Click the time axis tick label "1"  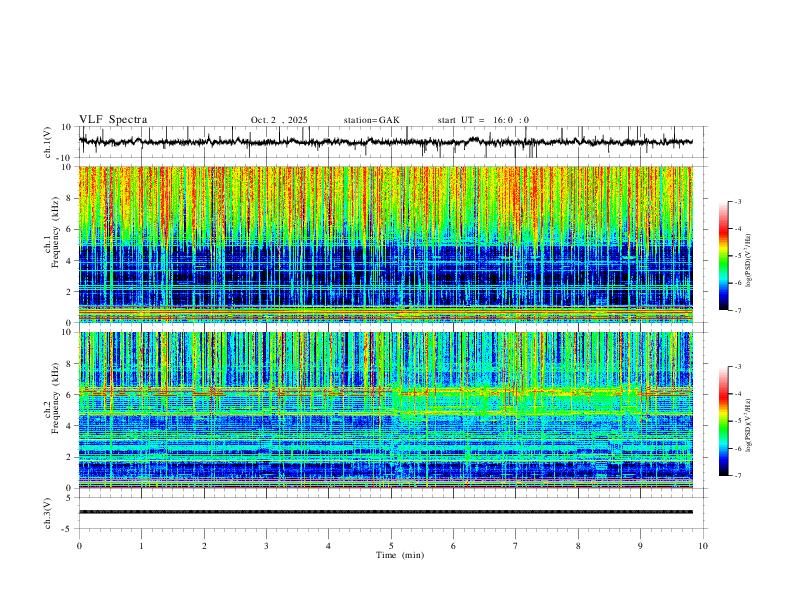point(141,546)
